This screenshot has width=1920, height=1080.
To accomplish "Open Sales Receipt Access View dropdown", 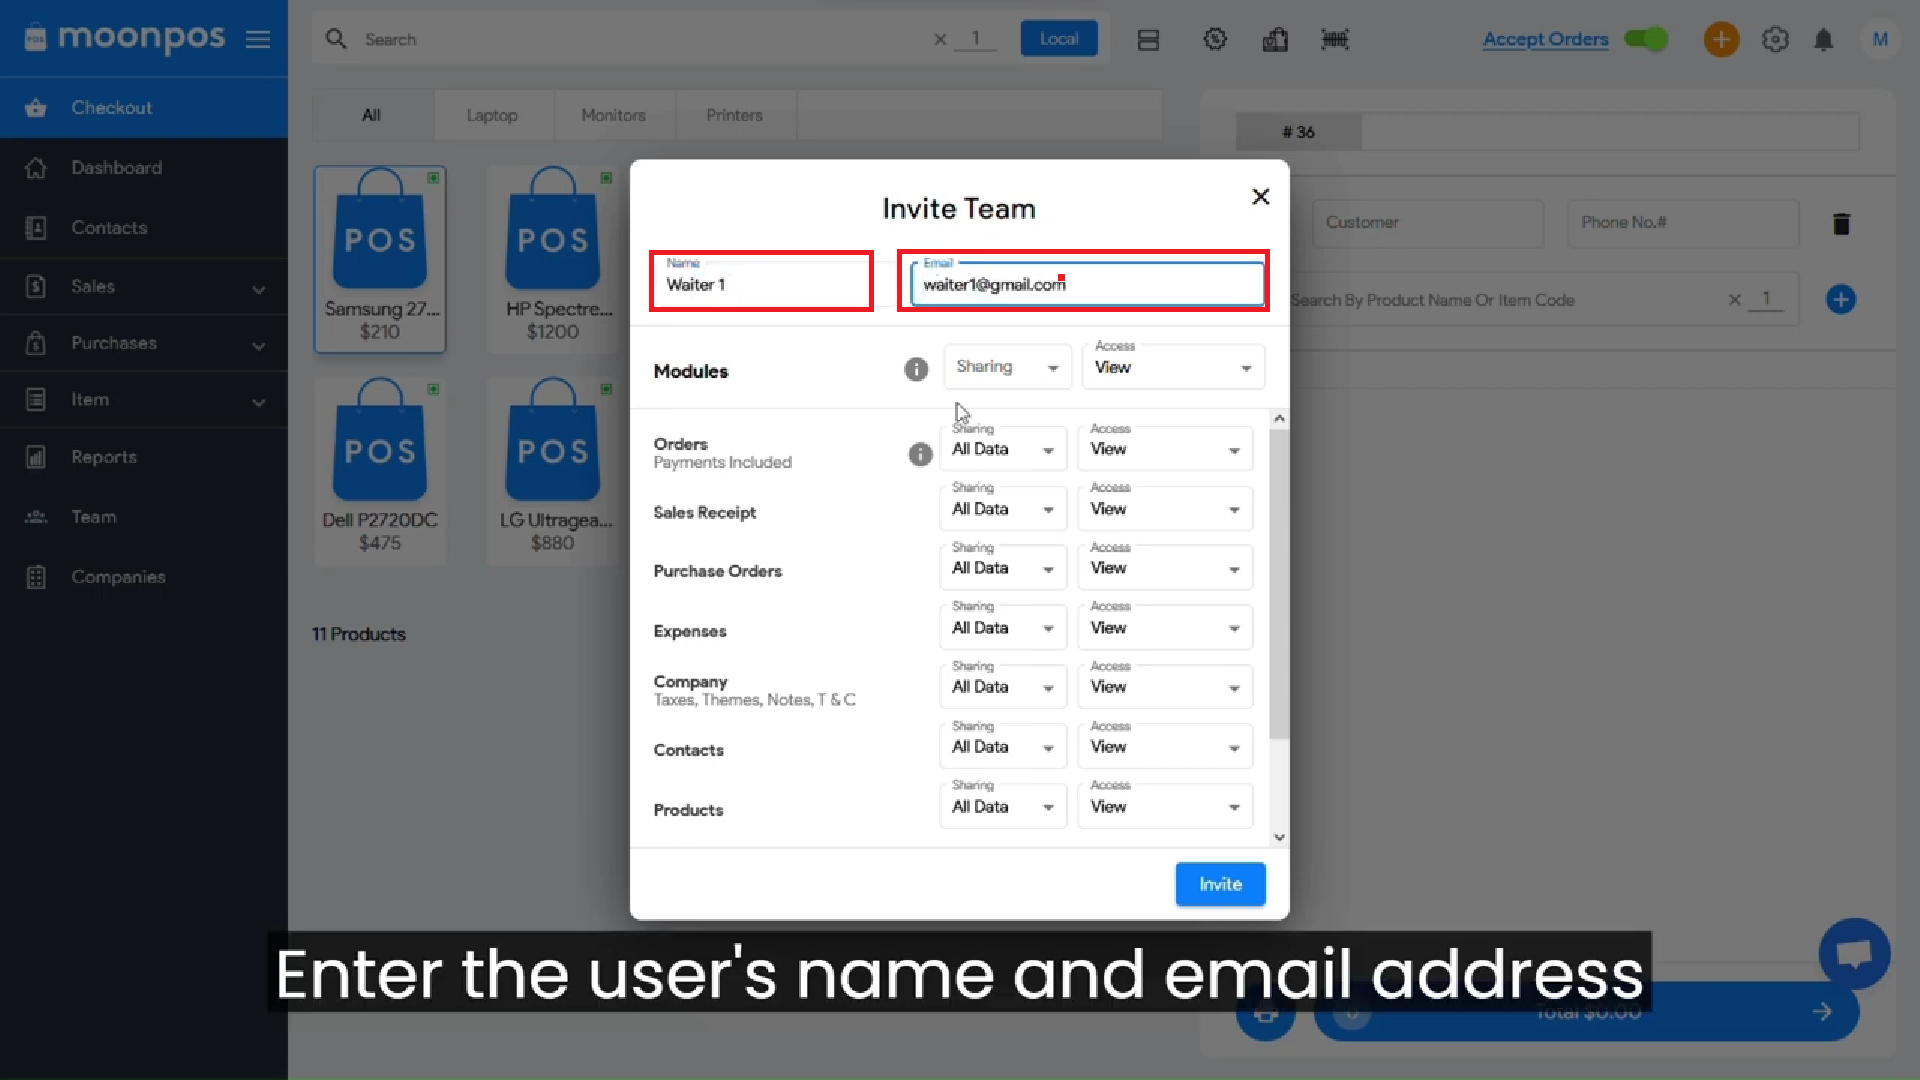I will [x=1165, y=509].
